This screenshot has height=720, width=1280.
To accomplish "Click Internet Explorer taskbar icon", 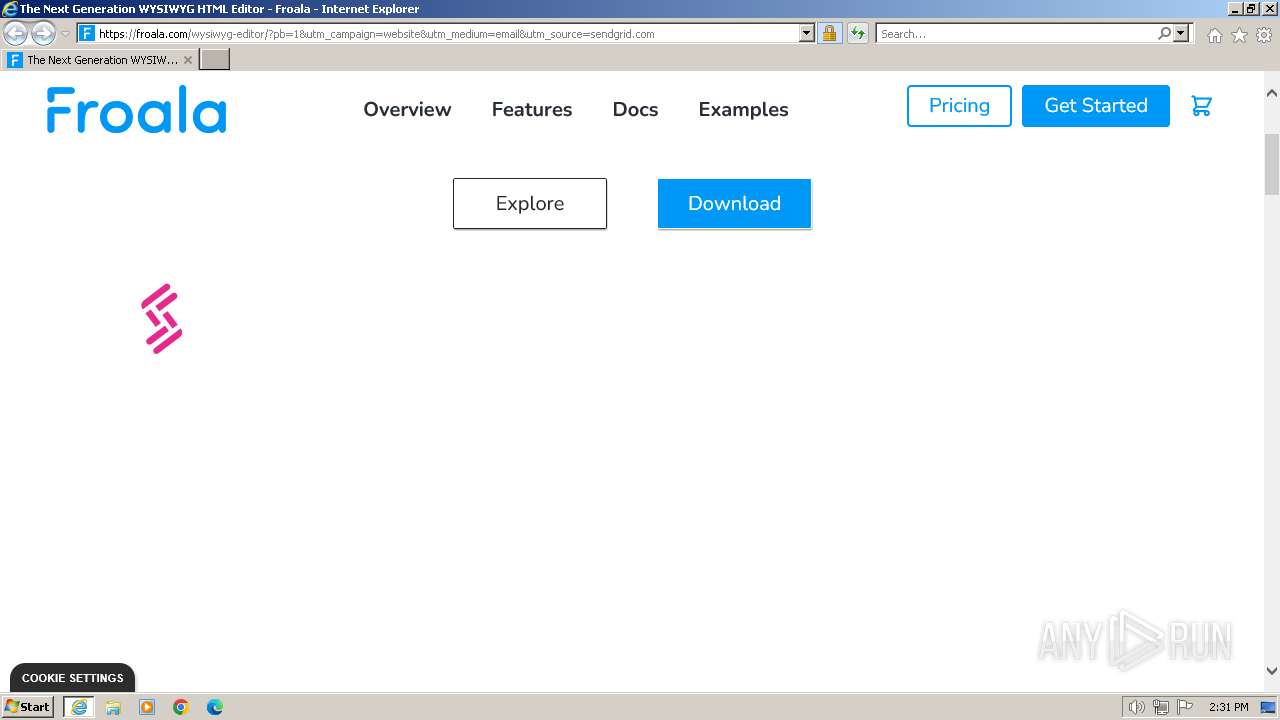I will tap(79, 707).
